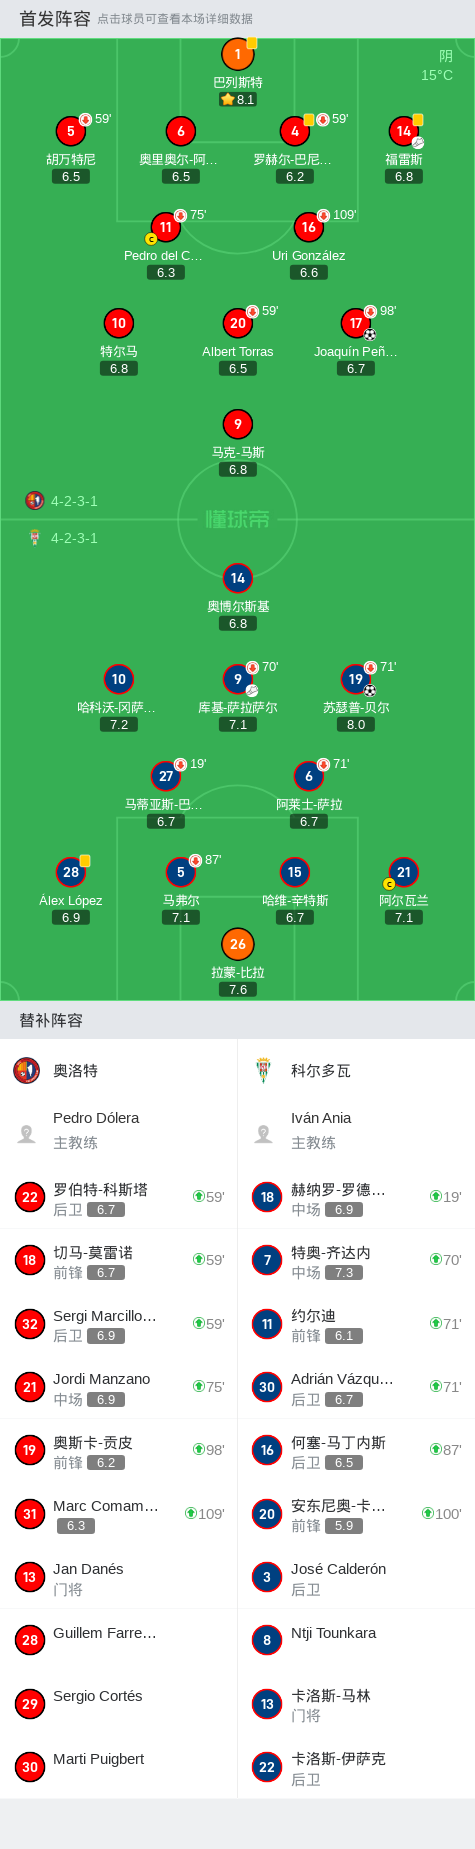Tap 奥博尔斯基 number 14 player icon
The width and height of the screenshot is (475, 1849).
click(x=238, y=578)
